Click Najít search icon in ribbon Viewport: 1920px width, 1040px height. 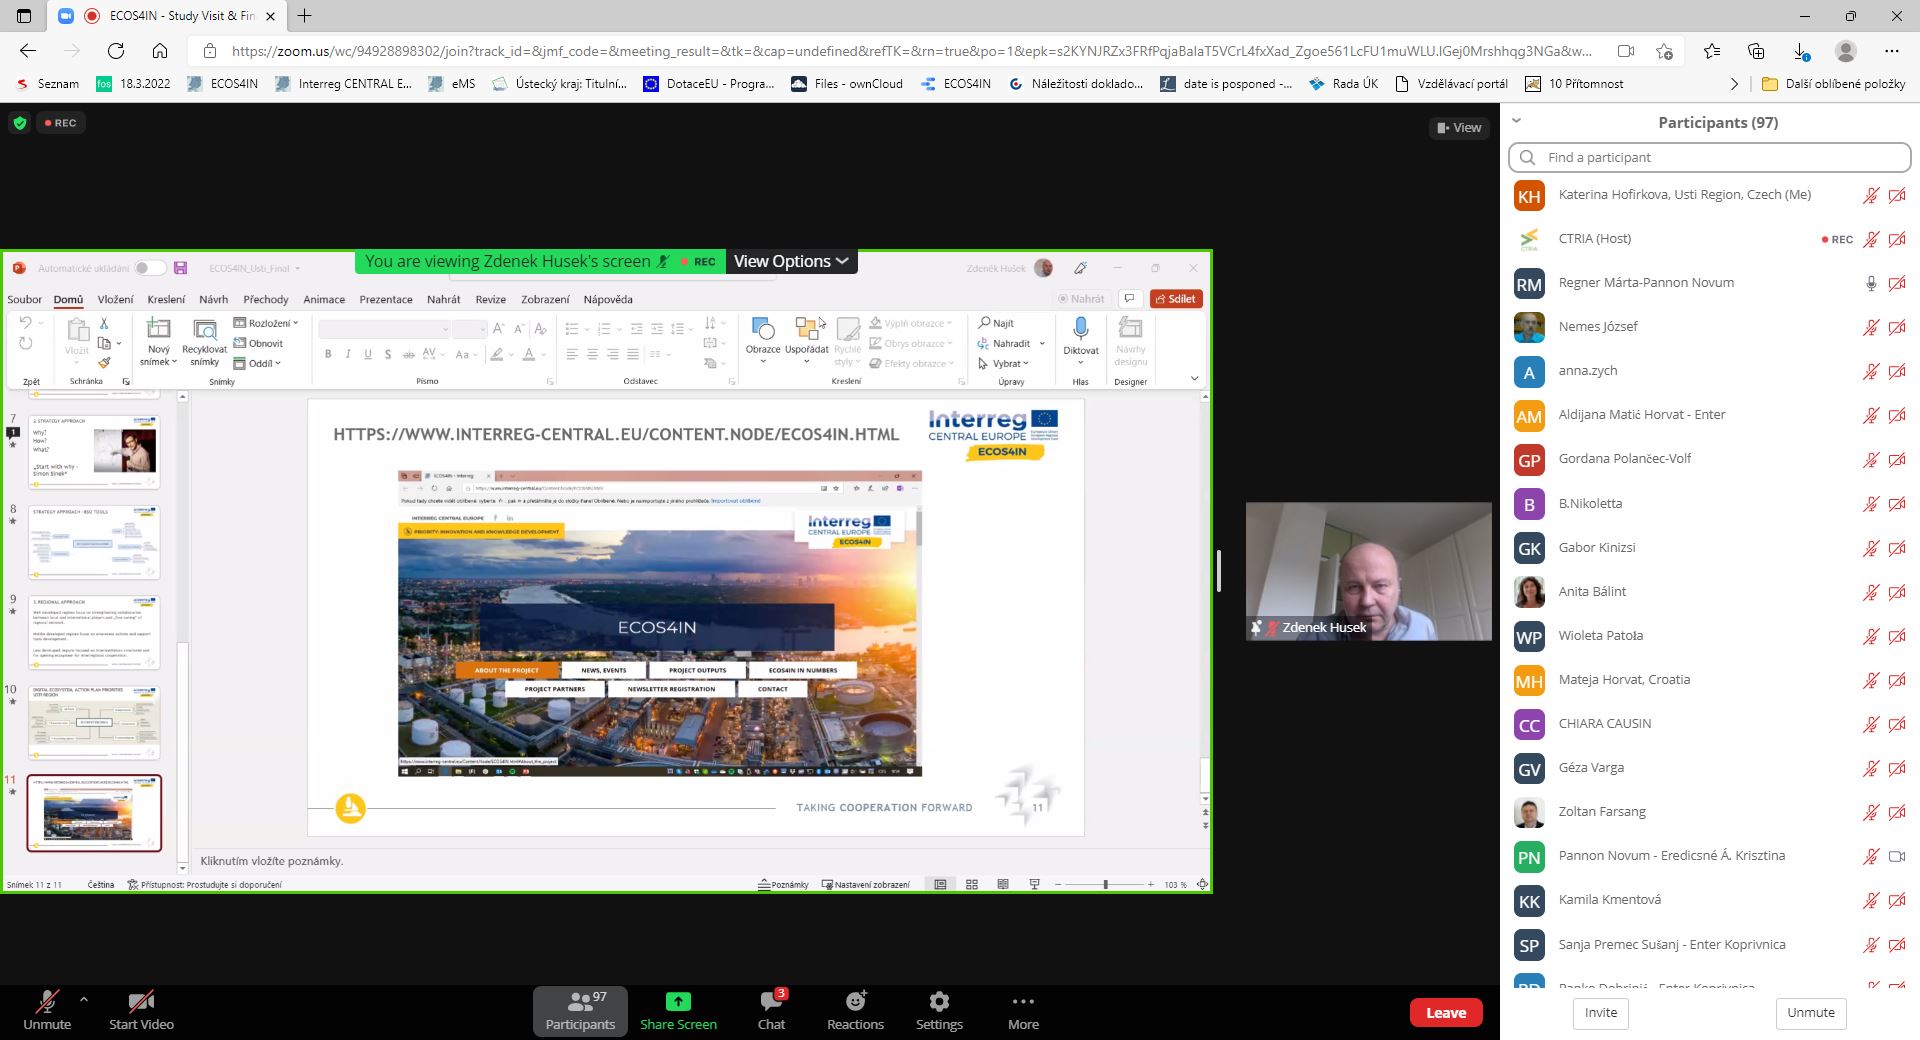pos(984,323)
